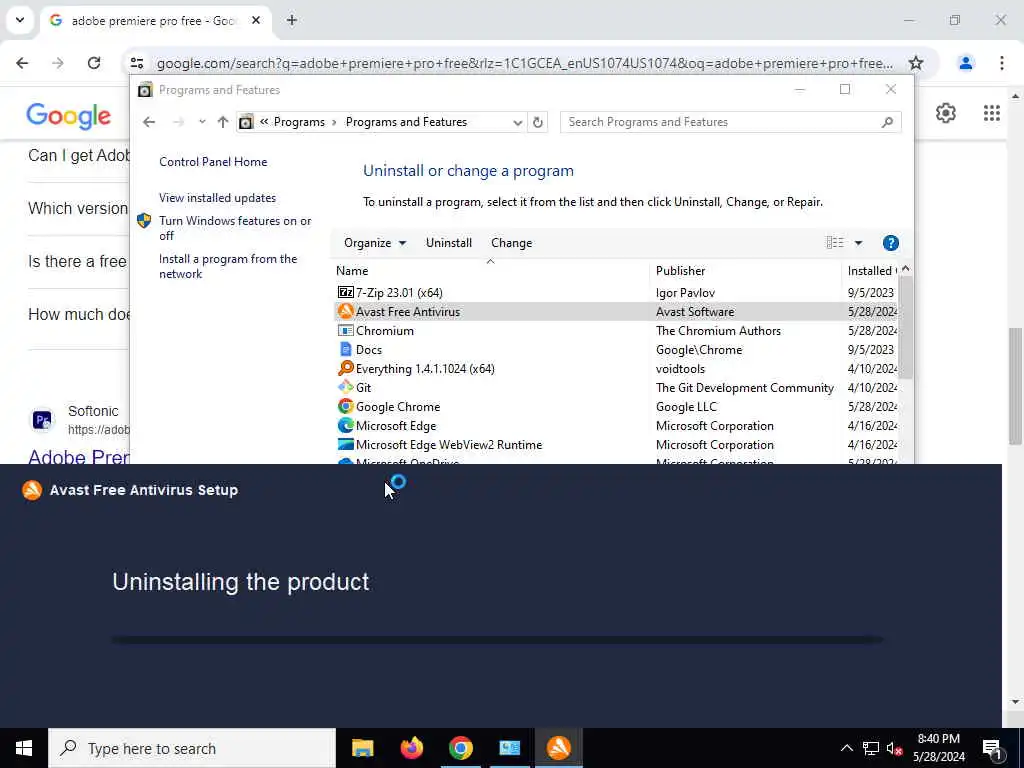1024x768 pixels.
Task: Click the 7-Zip program icon in list
Action: [x=345, y=293]
